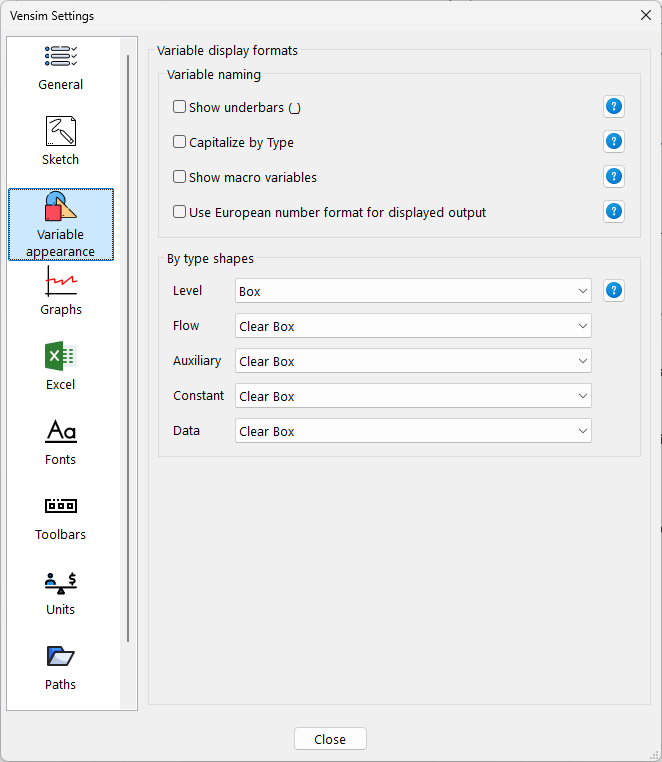Open the General settings section
This screenshot has width=662, height=762.
click(61, 68)
